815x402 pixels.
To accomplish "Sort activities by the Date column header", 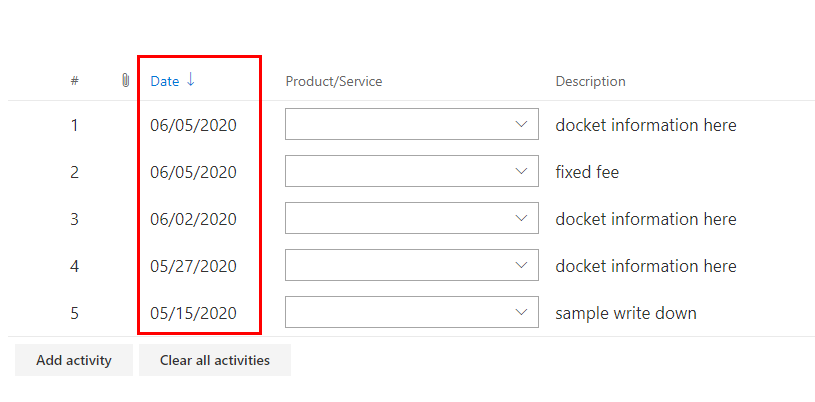I will [165, 81].
